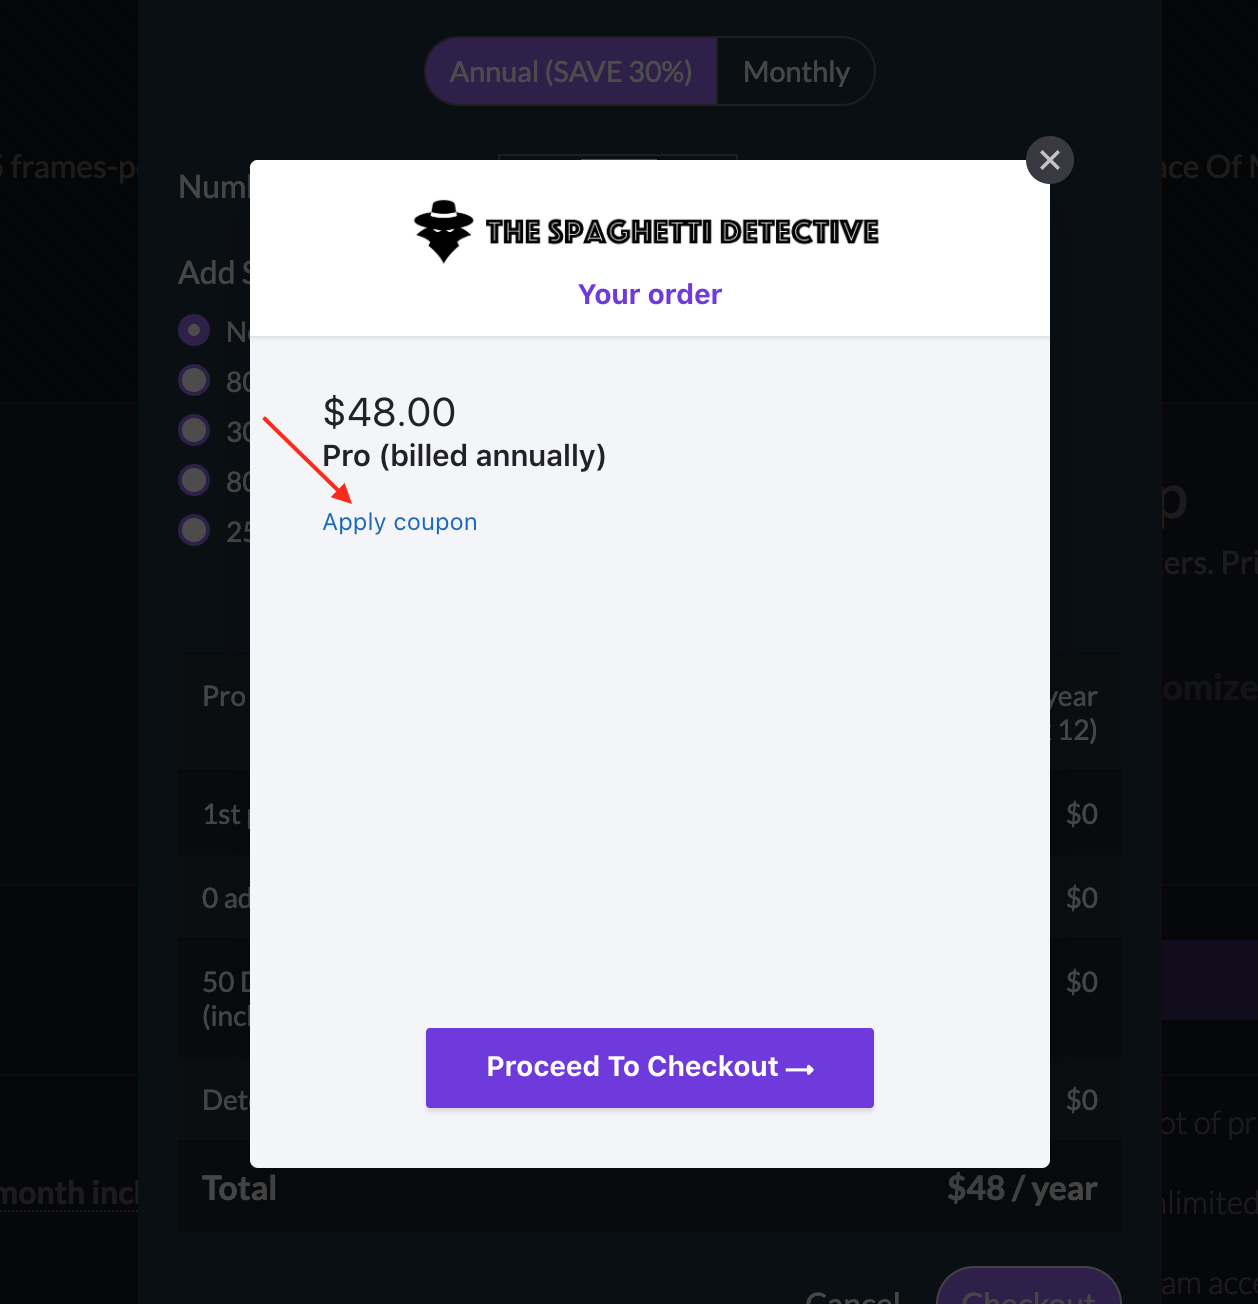
Task: Switch to the Annual (SAVE 30%) tab
Action: tap(571, 72)
